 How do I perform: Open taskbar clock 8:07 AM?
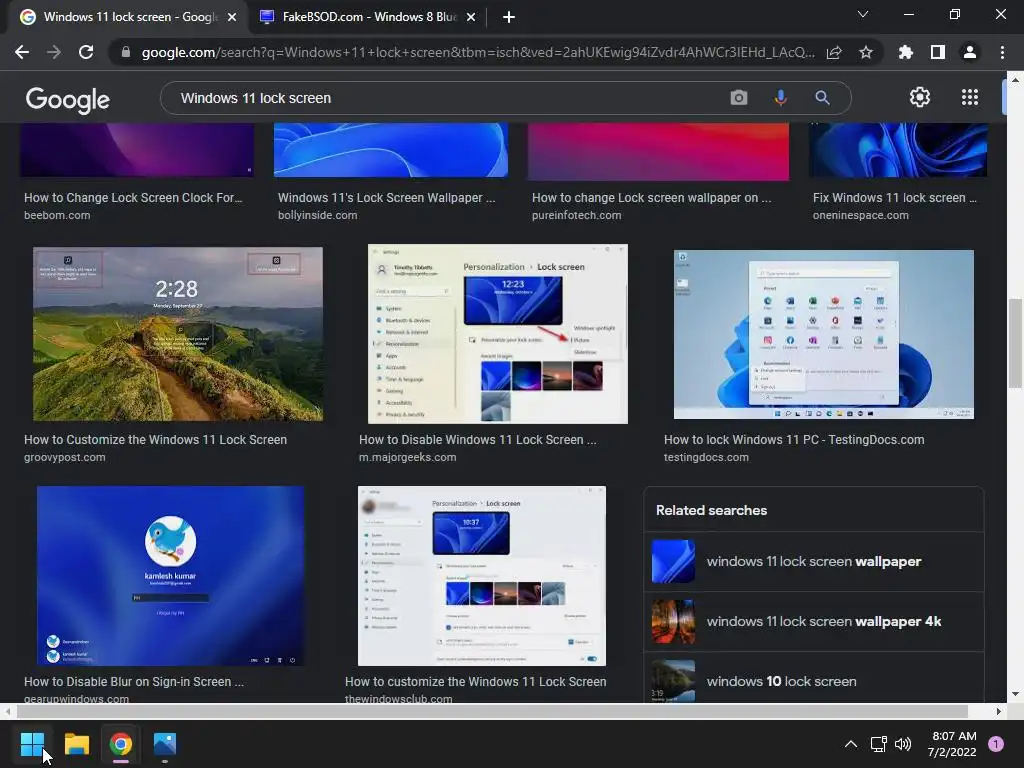(952, 744)
